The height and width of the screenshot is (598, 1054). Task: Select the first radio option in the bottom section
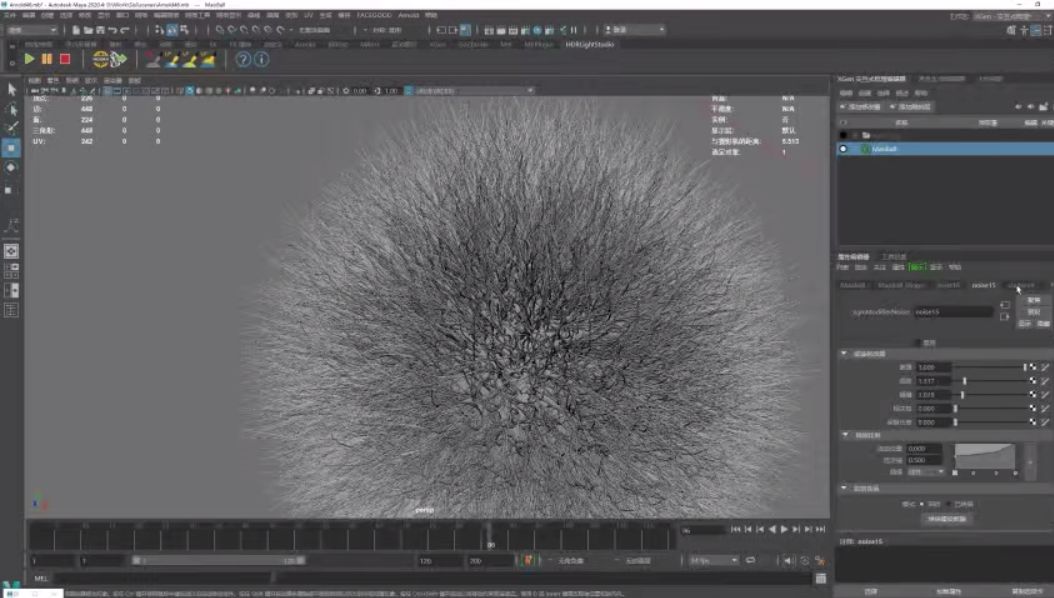(921, 504)
